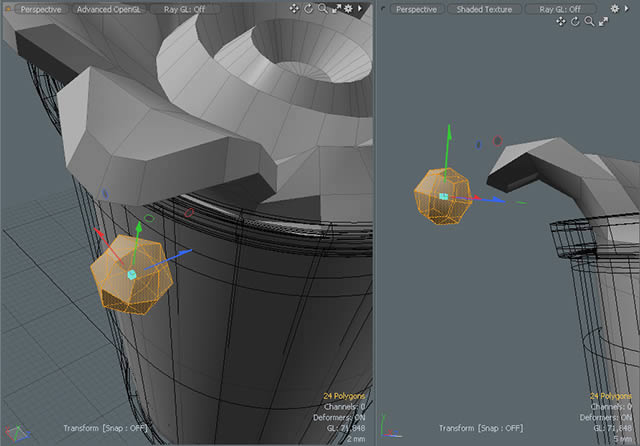This screenshot has width=640, height=446.
Task: Click the cyan transform gizmo center in left viewport
Action: point(131,274)
